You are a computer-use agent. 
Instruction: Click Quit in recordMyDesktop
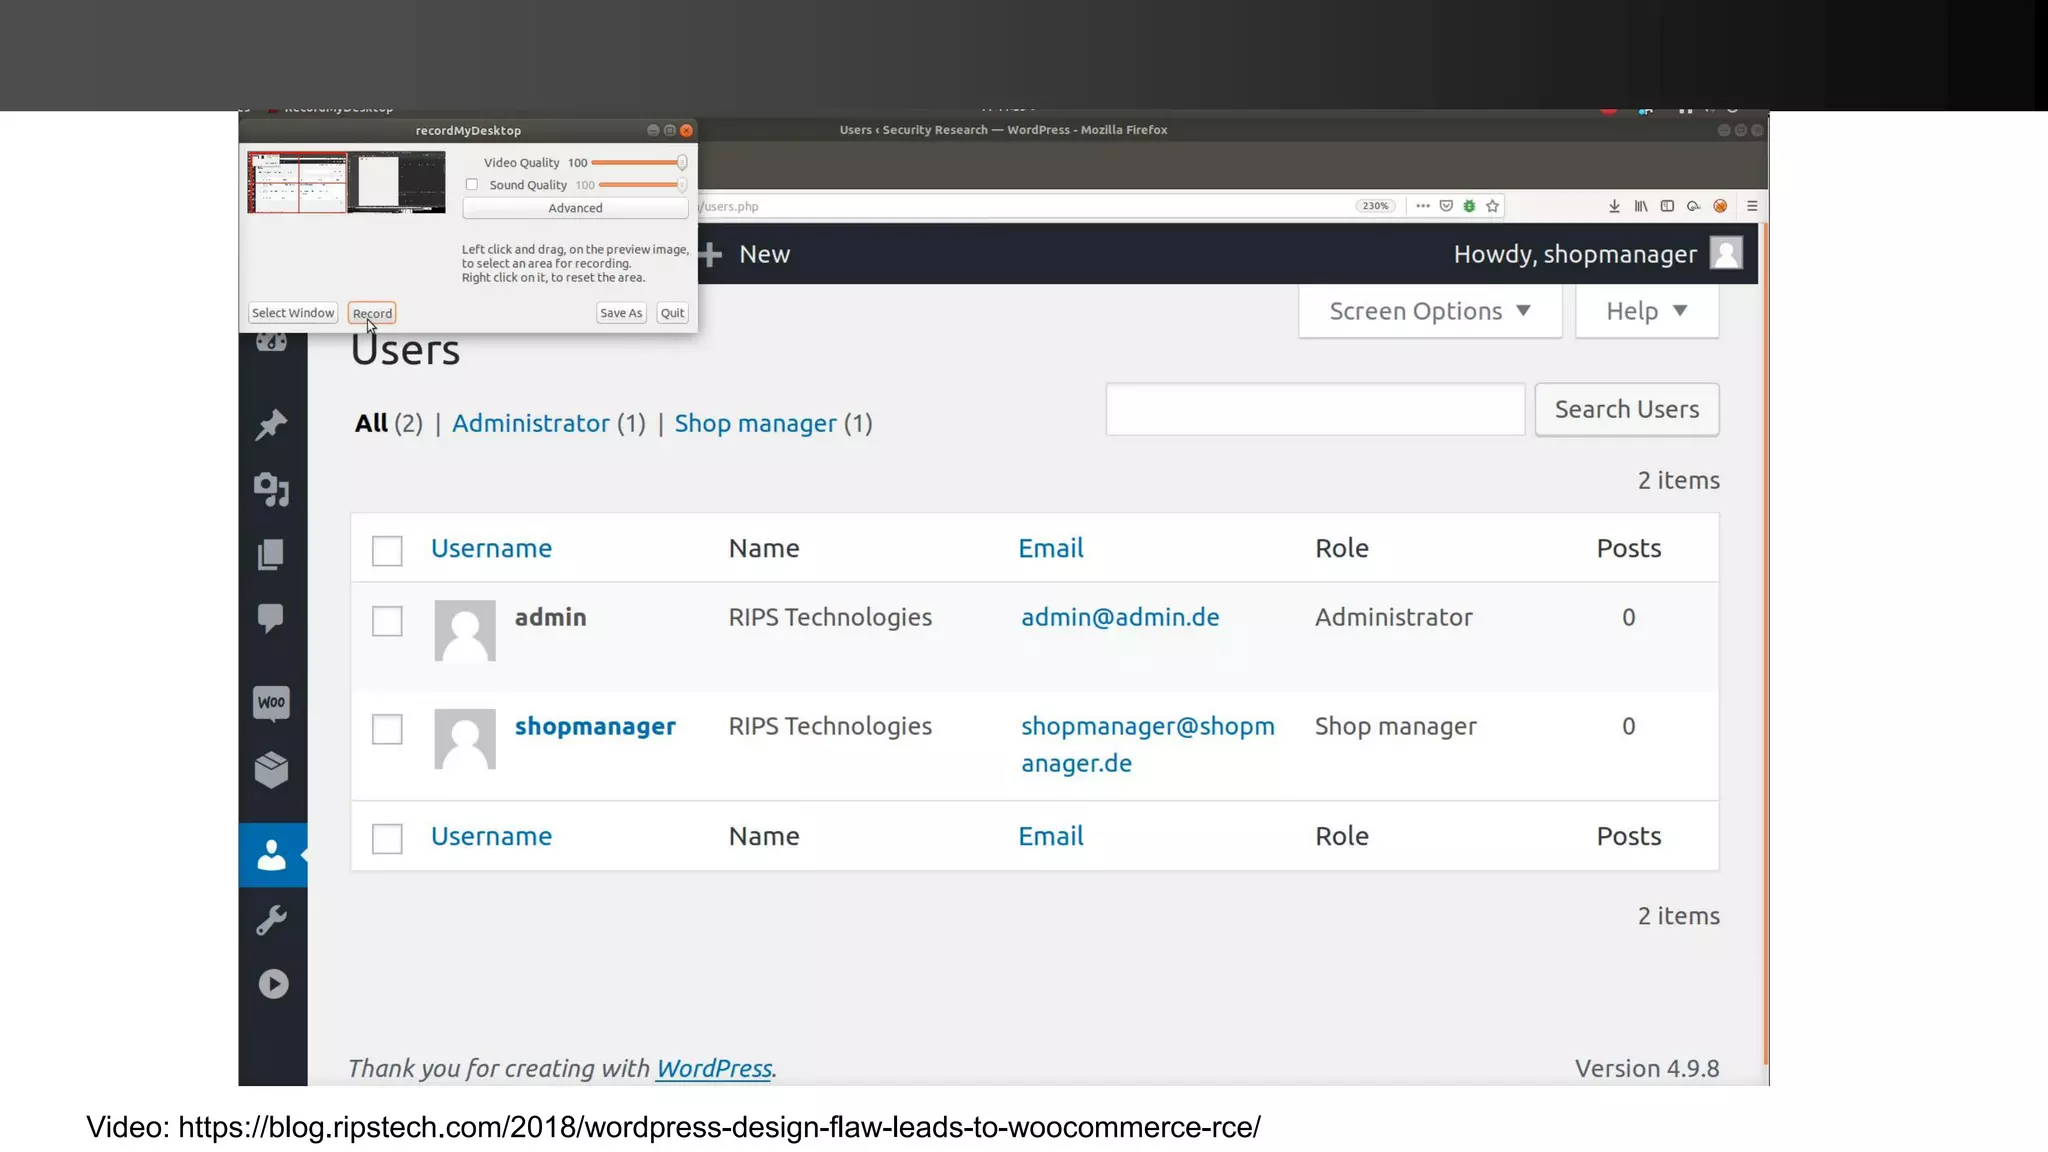[x=673, y=313]
